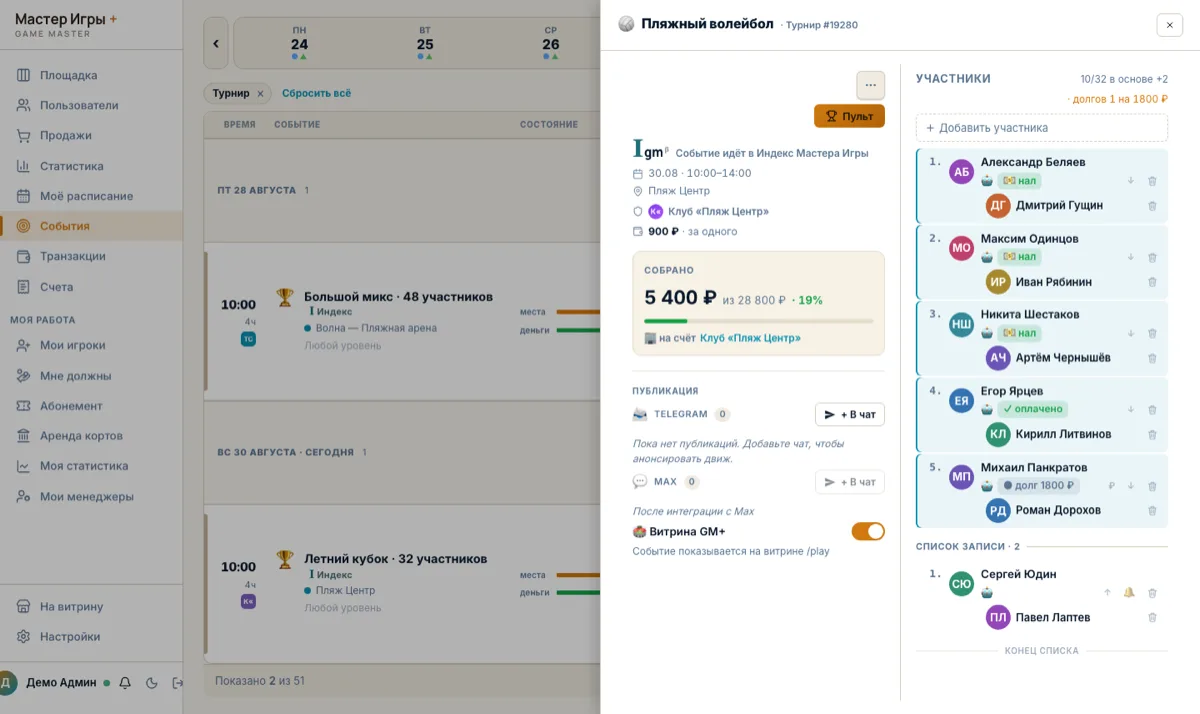Click the collected amount progress bar
This screenshot has width=1200, height=714.
coord(759,321)
